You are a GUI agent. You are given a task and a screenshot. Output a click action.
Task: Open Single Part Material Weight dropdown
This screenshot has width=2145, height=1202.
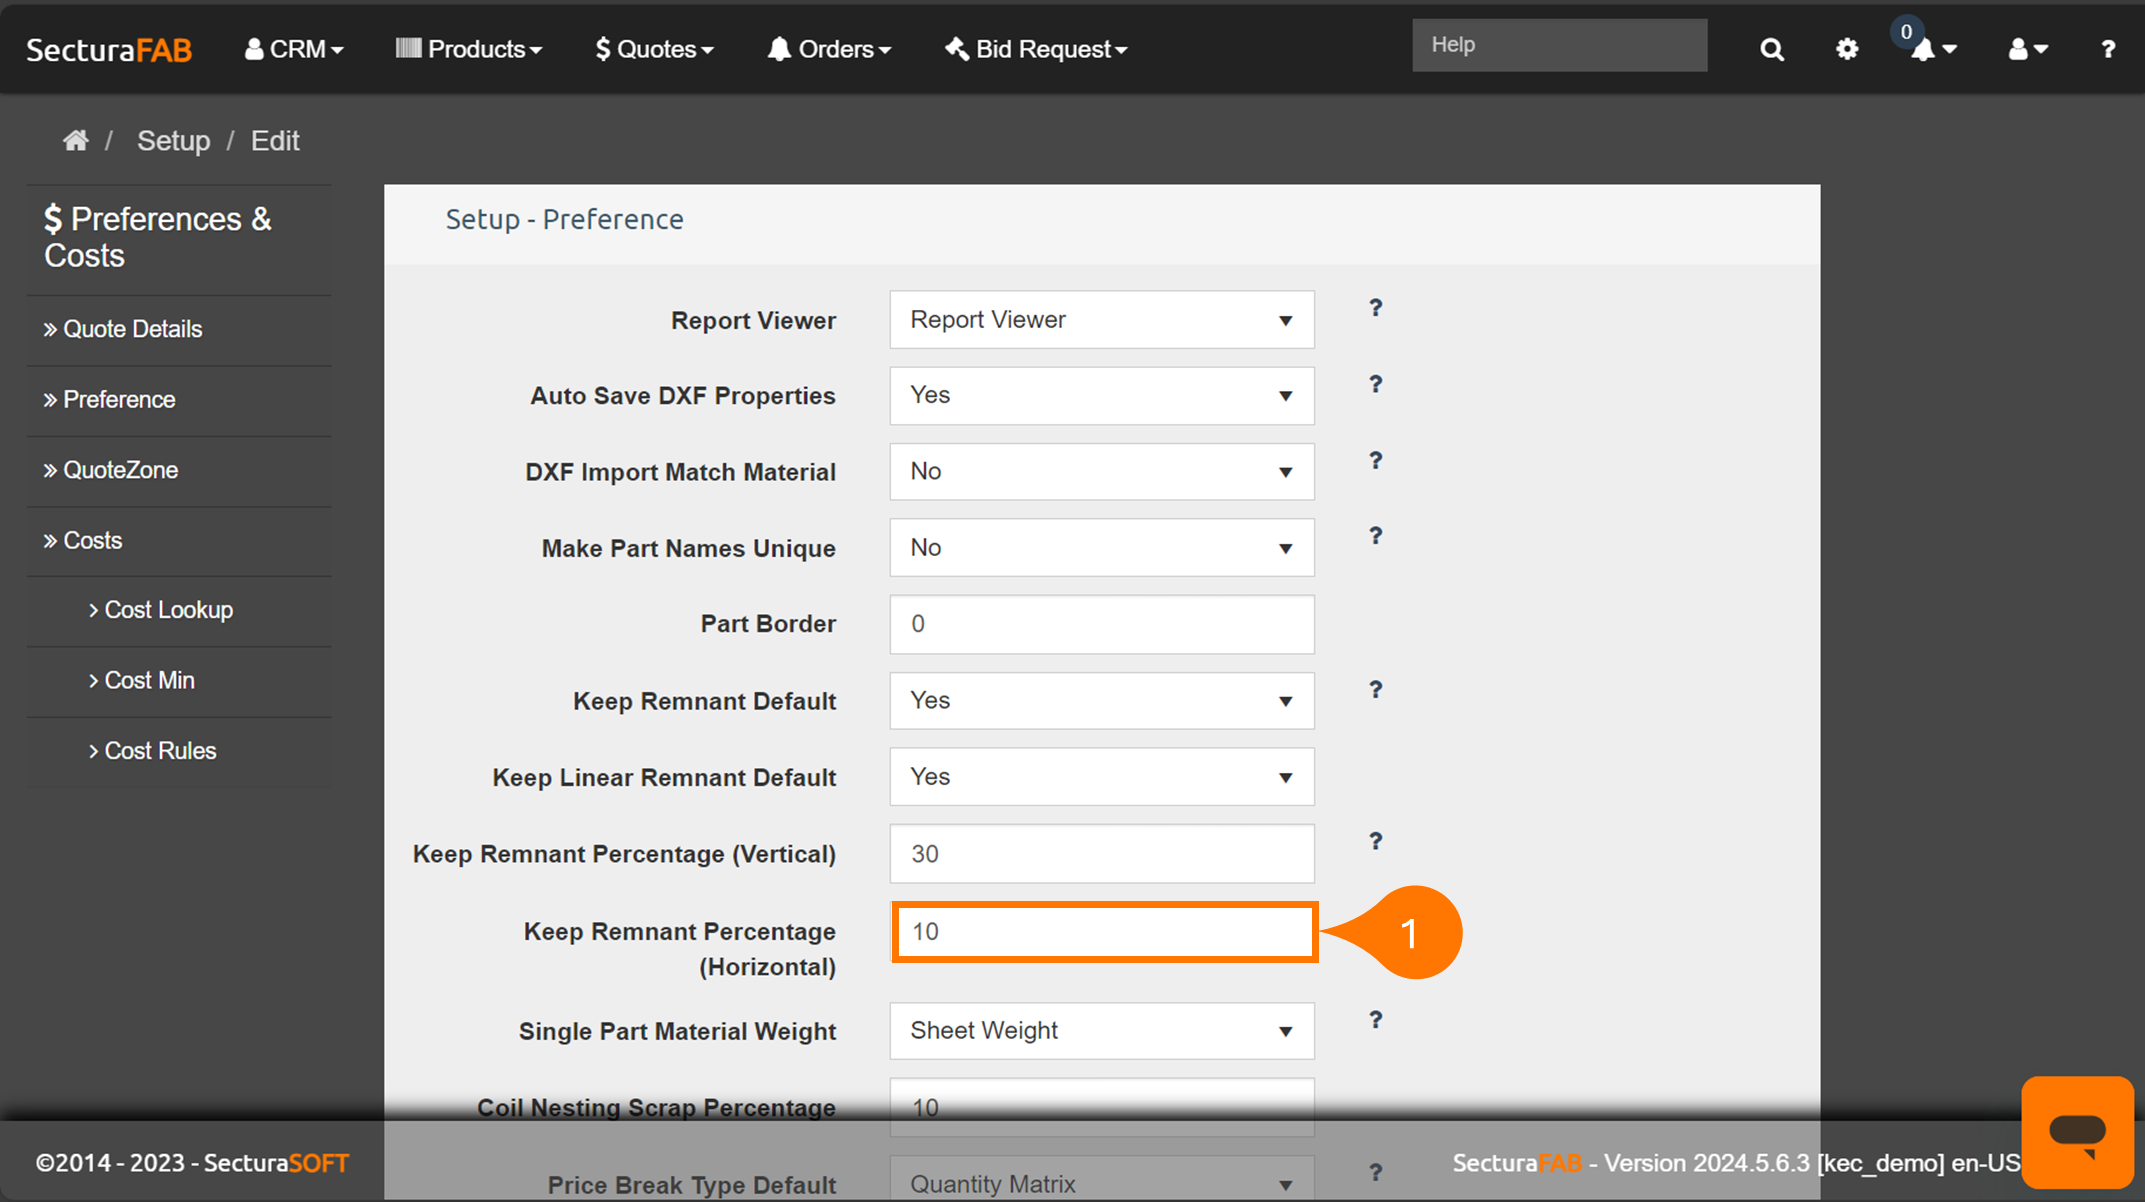(x=1101, y=1031)
